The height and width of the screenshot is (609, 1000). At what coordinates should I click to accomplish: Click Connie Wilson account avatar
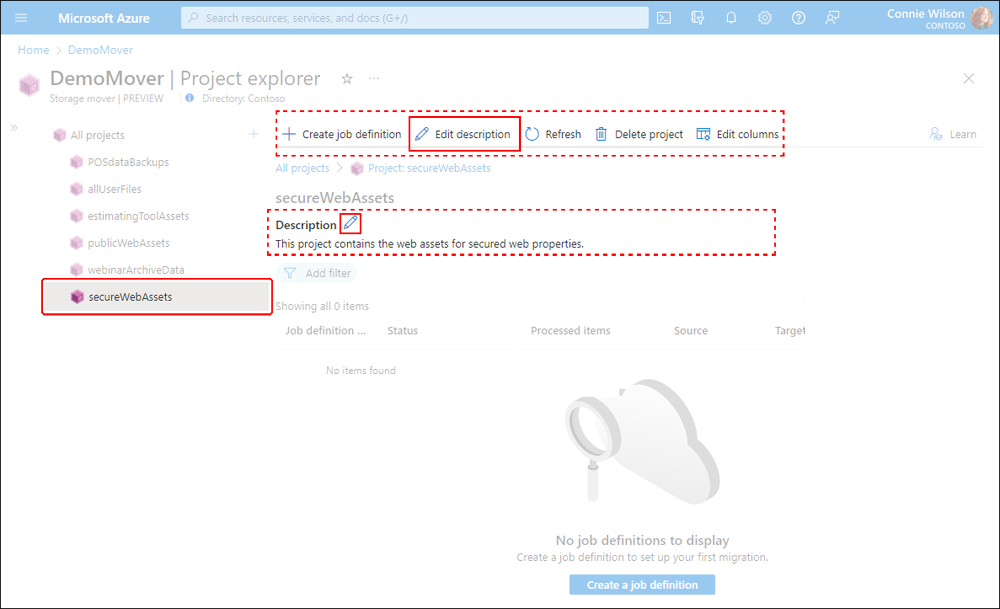click(981, 18)
